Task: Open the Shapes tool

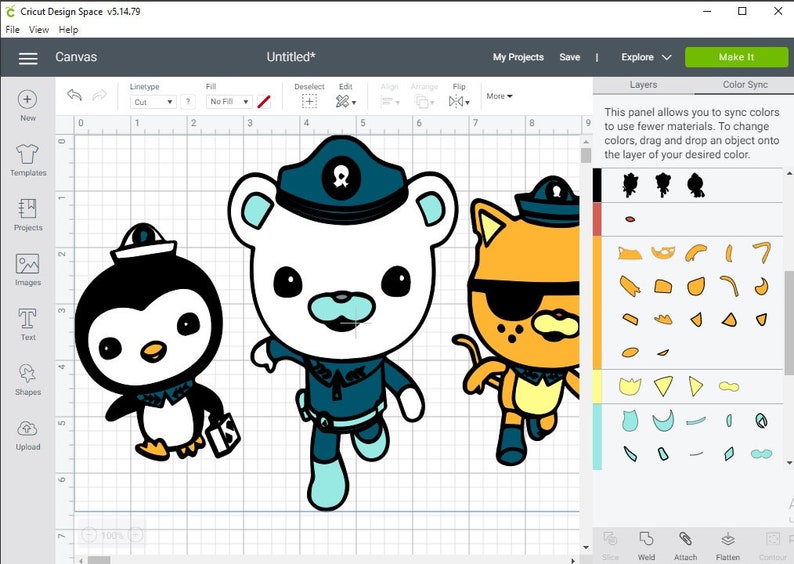Action: click(x=28, y=379)
